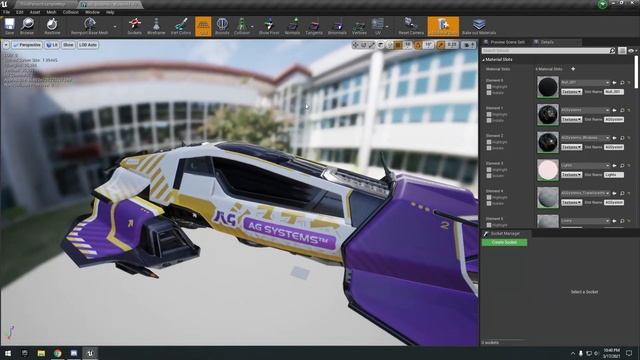640x360 pixels.
Task: Open the File menu
Action: (x=7, y=12)
